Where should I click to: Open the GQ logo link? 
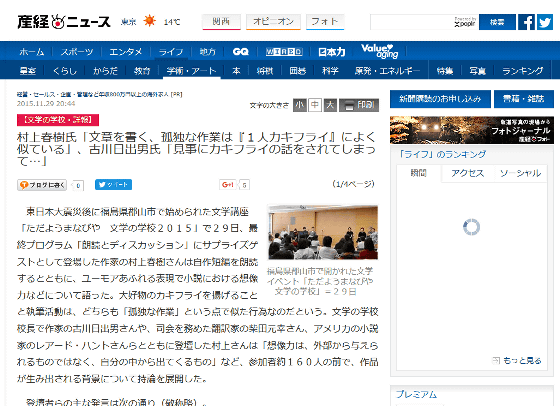(240, 52)
